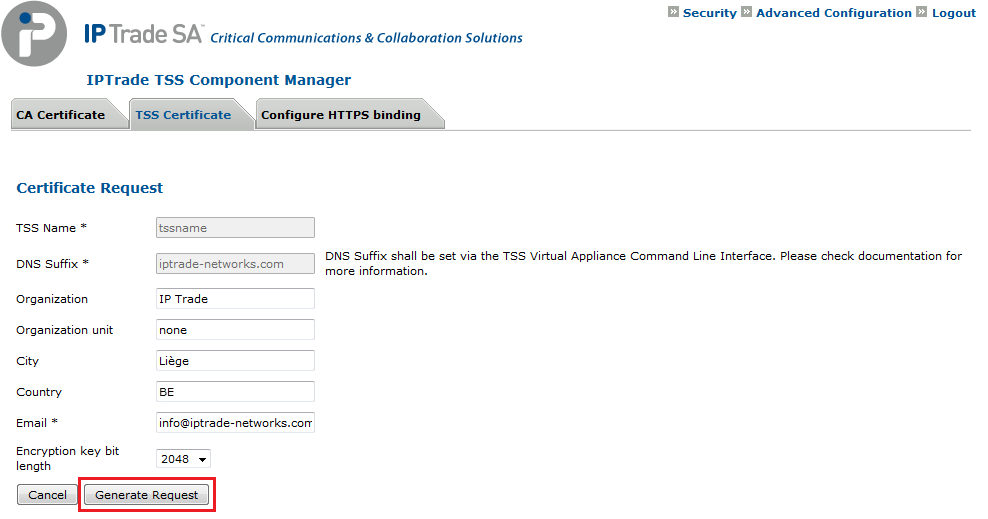988x519 pixels.
Task: Click the City label text
Action: 28,361
